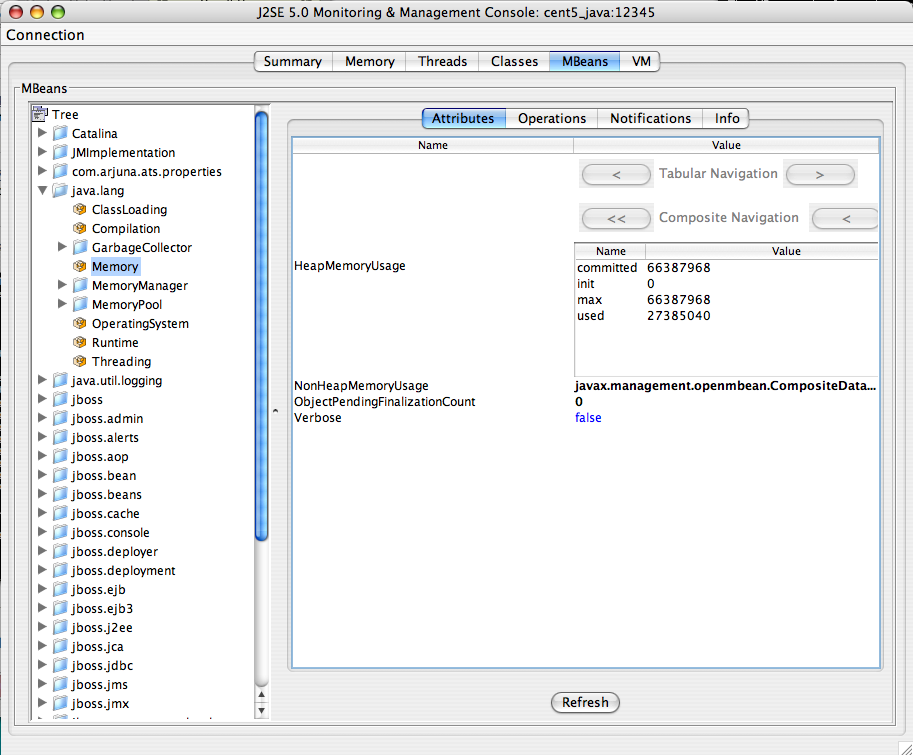This screenshot has height=755, width=913.
Task: Expand the jboss.jmx node arrow
Action: pos(42,703)
